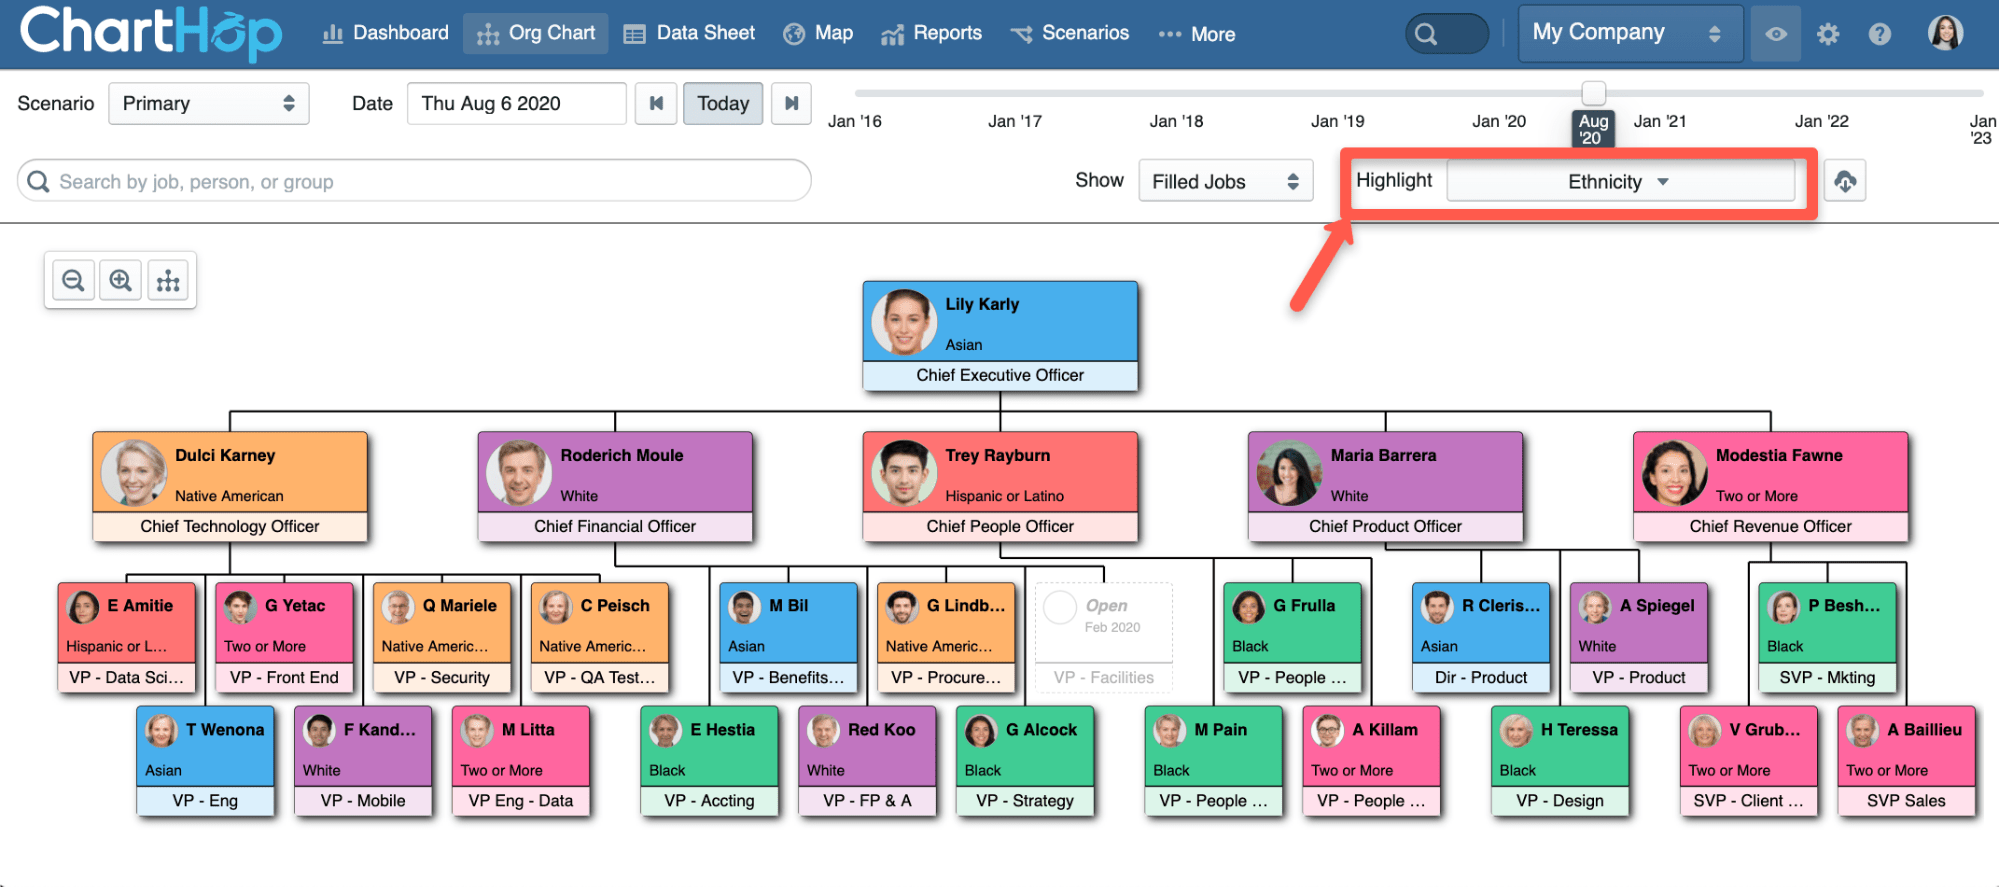1999x887 pixels.
Task: Click the SVP - Mkting job label
Action: pos(1828,677)
